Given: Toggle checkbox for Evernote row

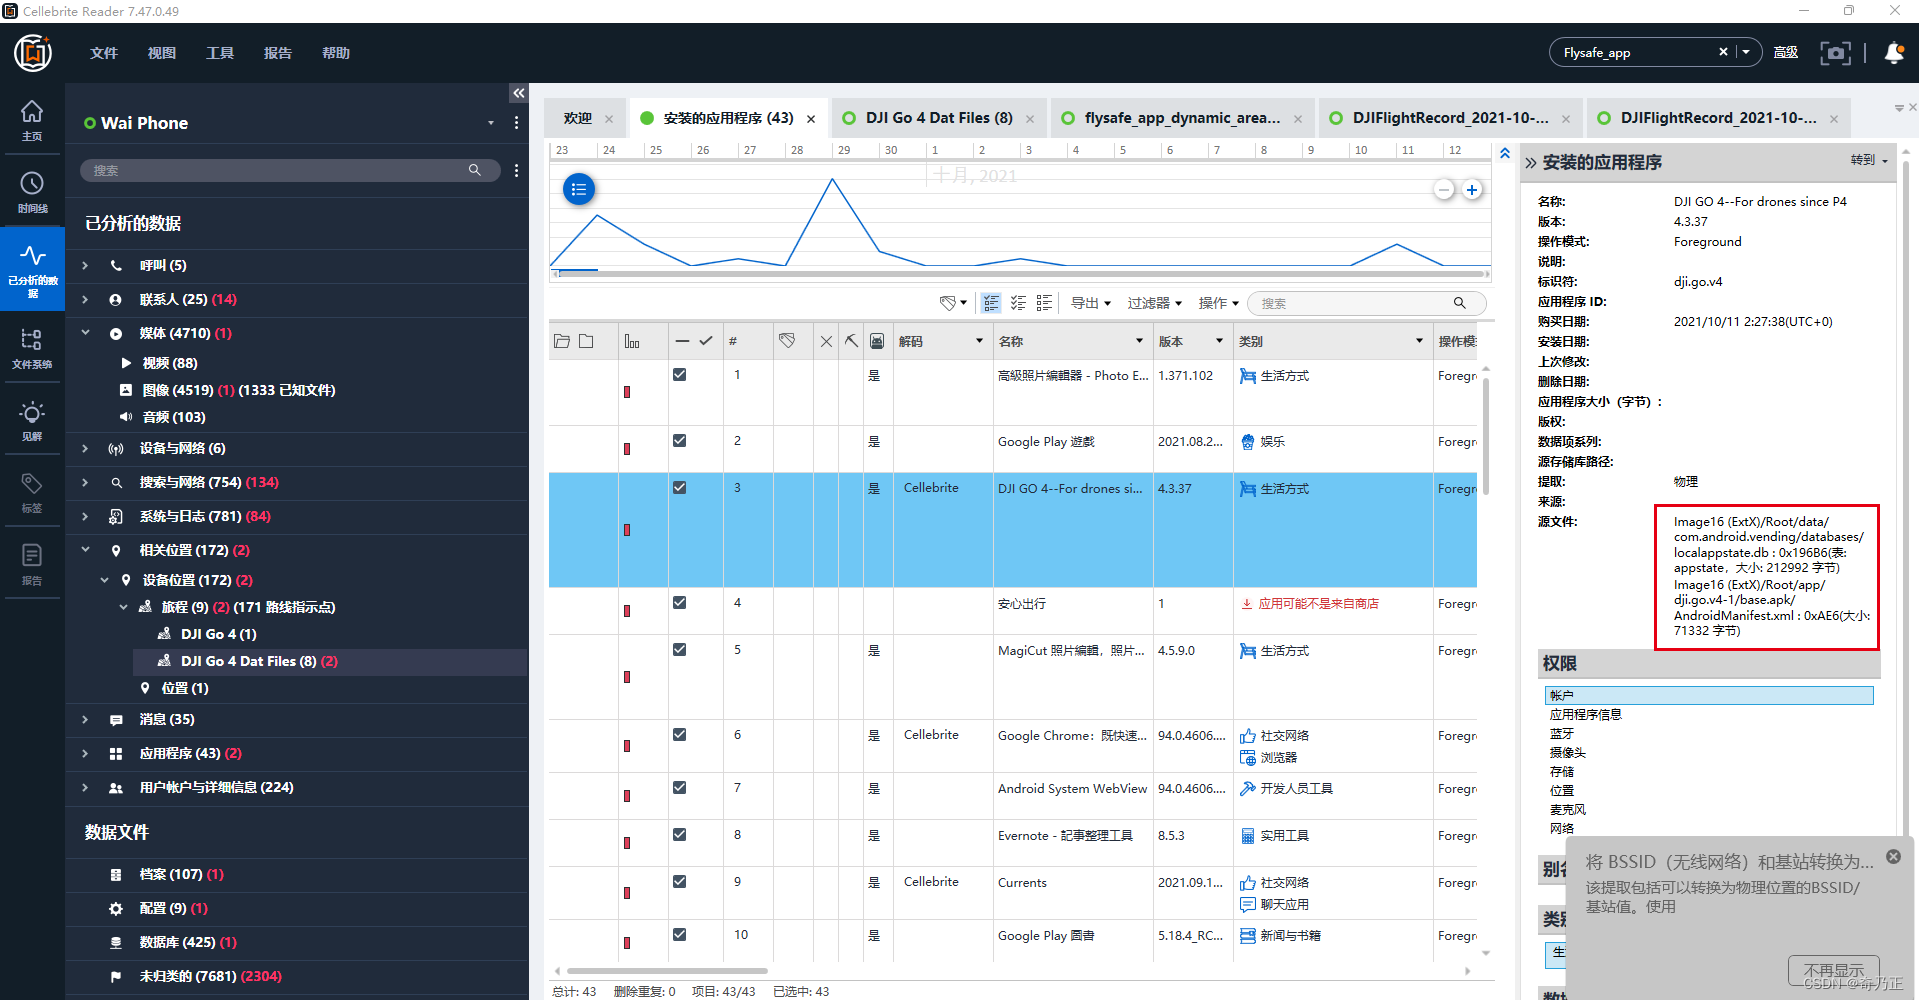Looking at the screenshot, I should pyautogui.click(x=679, y=834).
